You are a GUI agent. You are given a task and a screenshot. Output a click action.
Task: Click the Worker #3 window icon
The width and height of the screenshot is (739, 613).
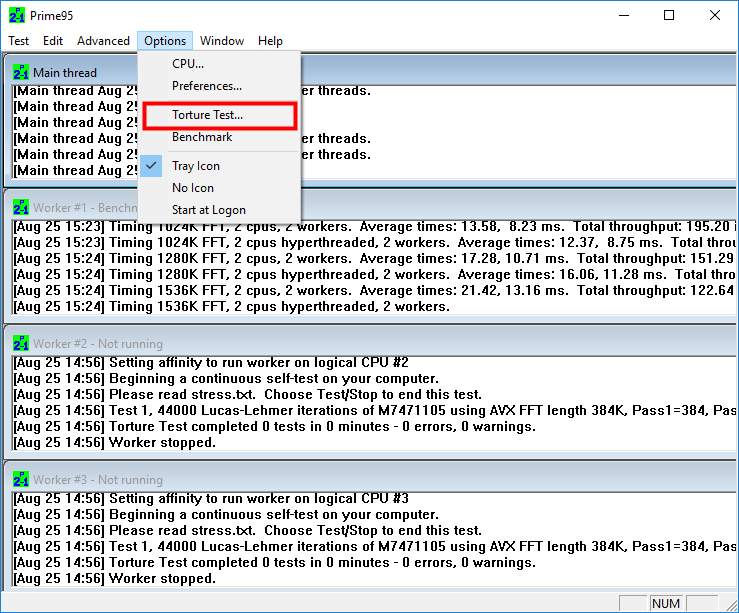coord(20,479)
